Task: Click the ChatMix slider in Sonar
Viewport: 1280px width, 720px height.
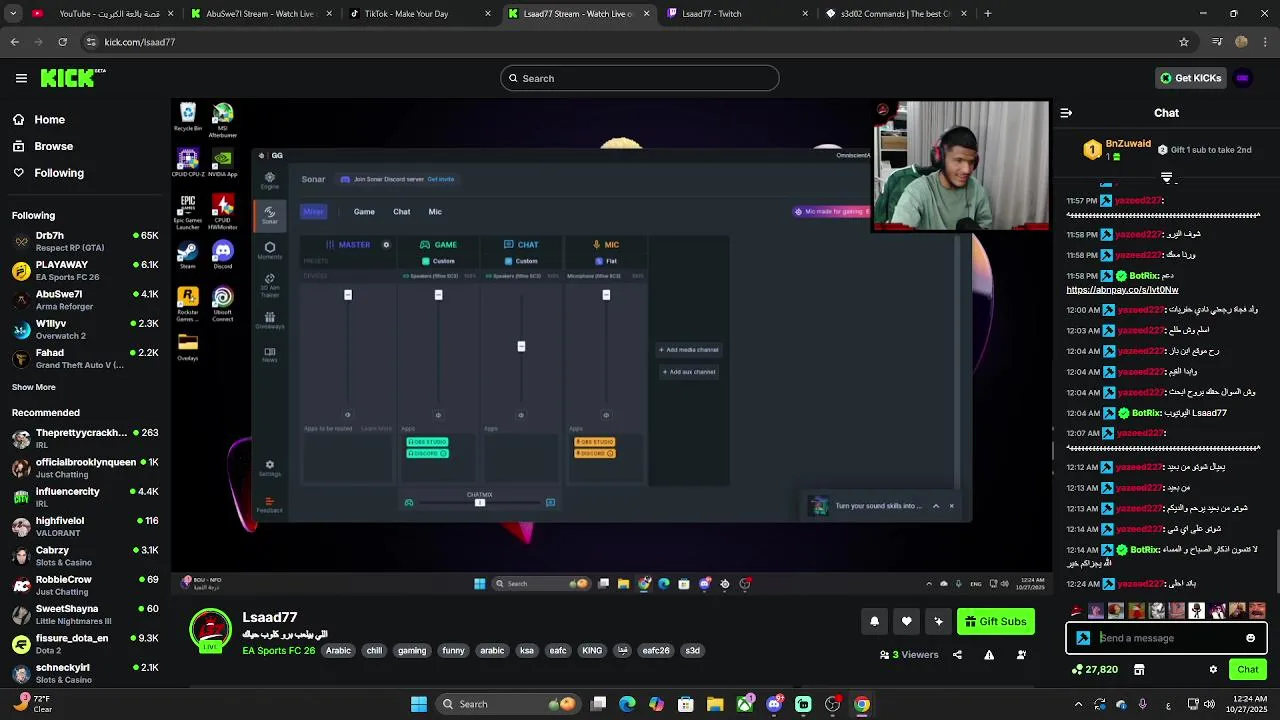Action: [x=479, y=502]
